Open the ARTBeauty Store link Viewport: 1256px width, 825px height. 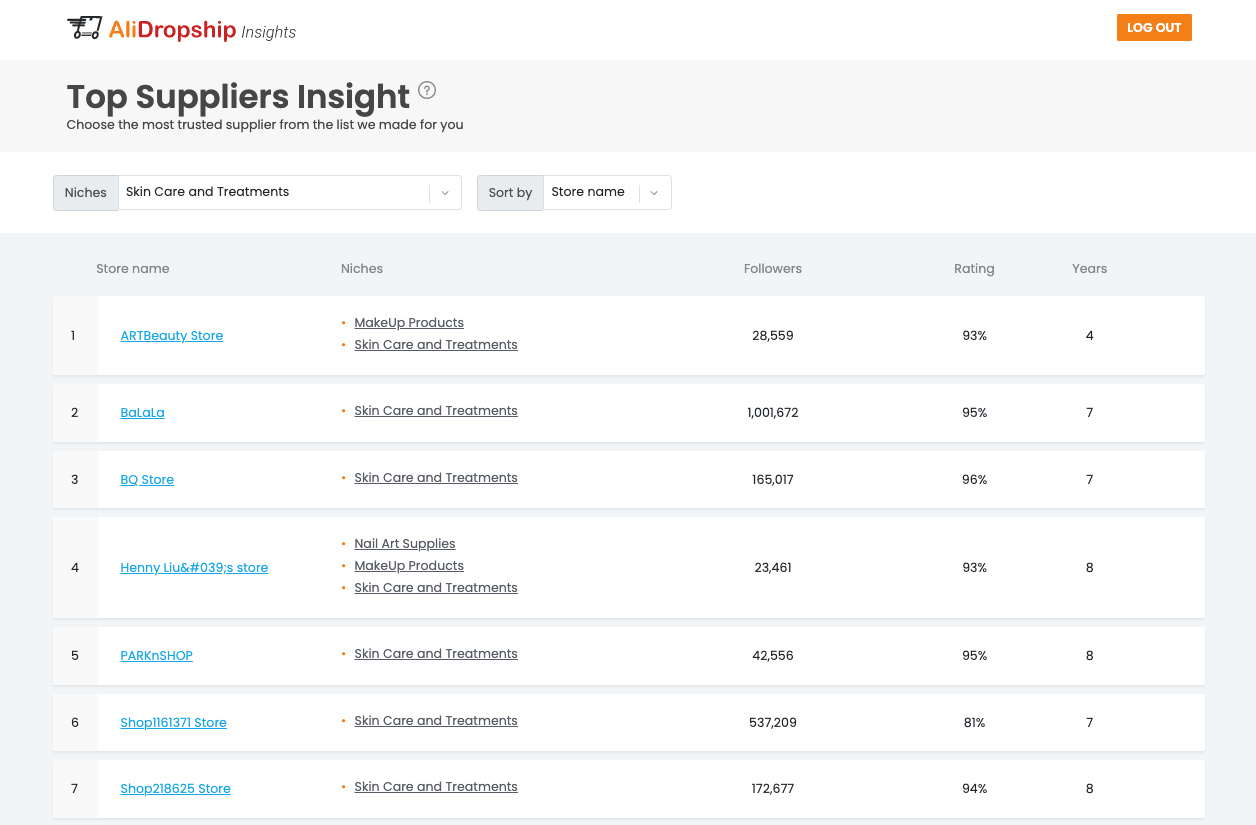(x=172, y=336)
